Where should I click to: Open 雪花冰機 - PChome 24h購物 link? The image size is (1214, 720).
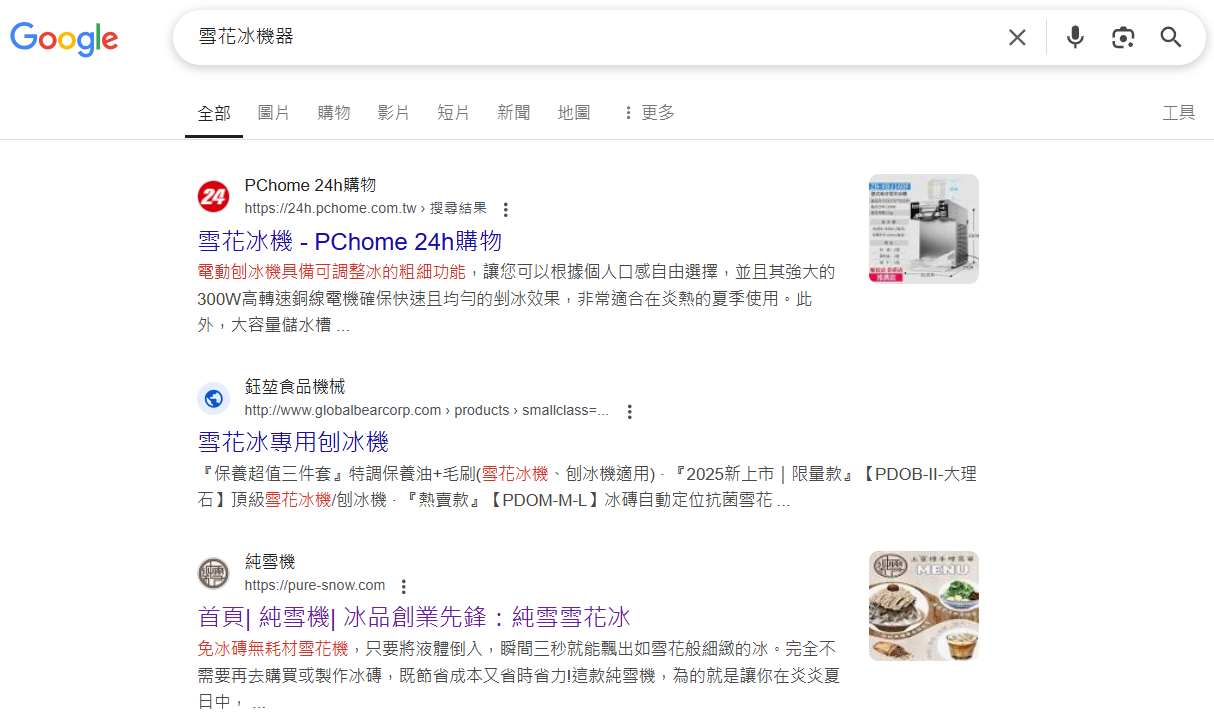click(x=350, y=241)
